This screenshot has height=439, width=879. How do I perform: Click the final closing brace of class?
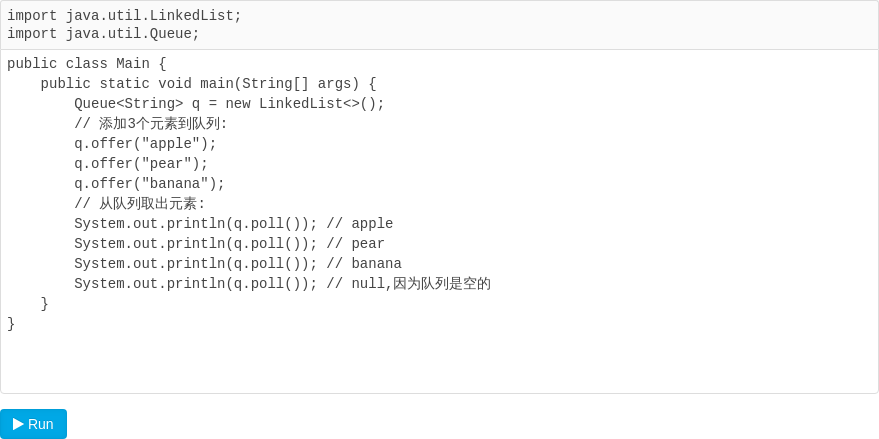[x=11, y=324]
